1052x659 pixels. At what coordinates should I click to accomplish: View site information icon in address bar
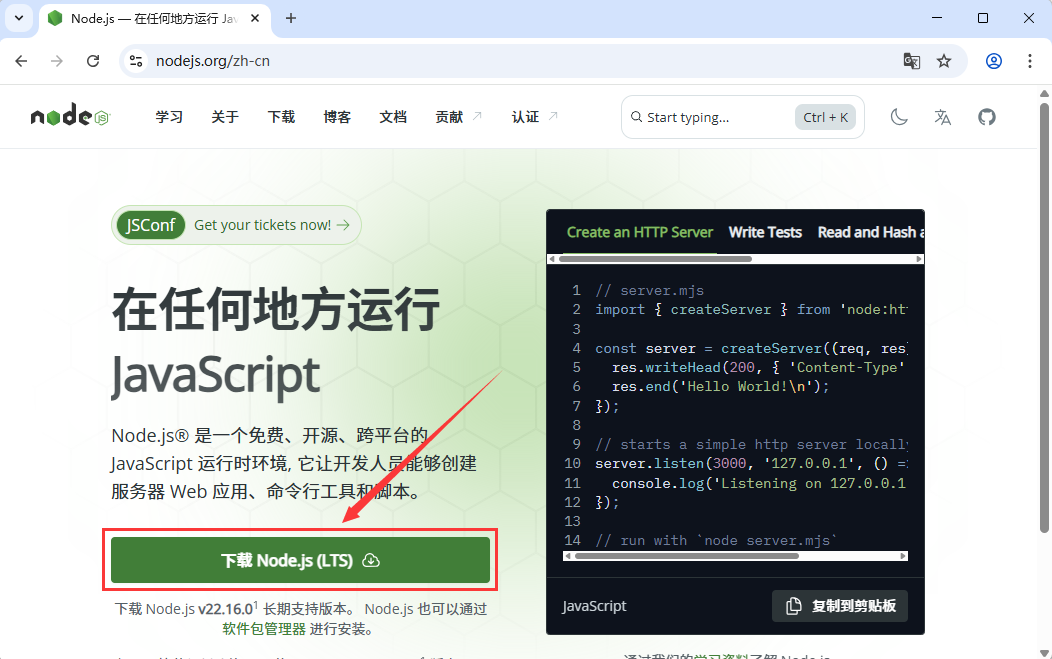point(136,61)
